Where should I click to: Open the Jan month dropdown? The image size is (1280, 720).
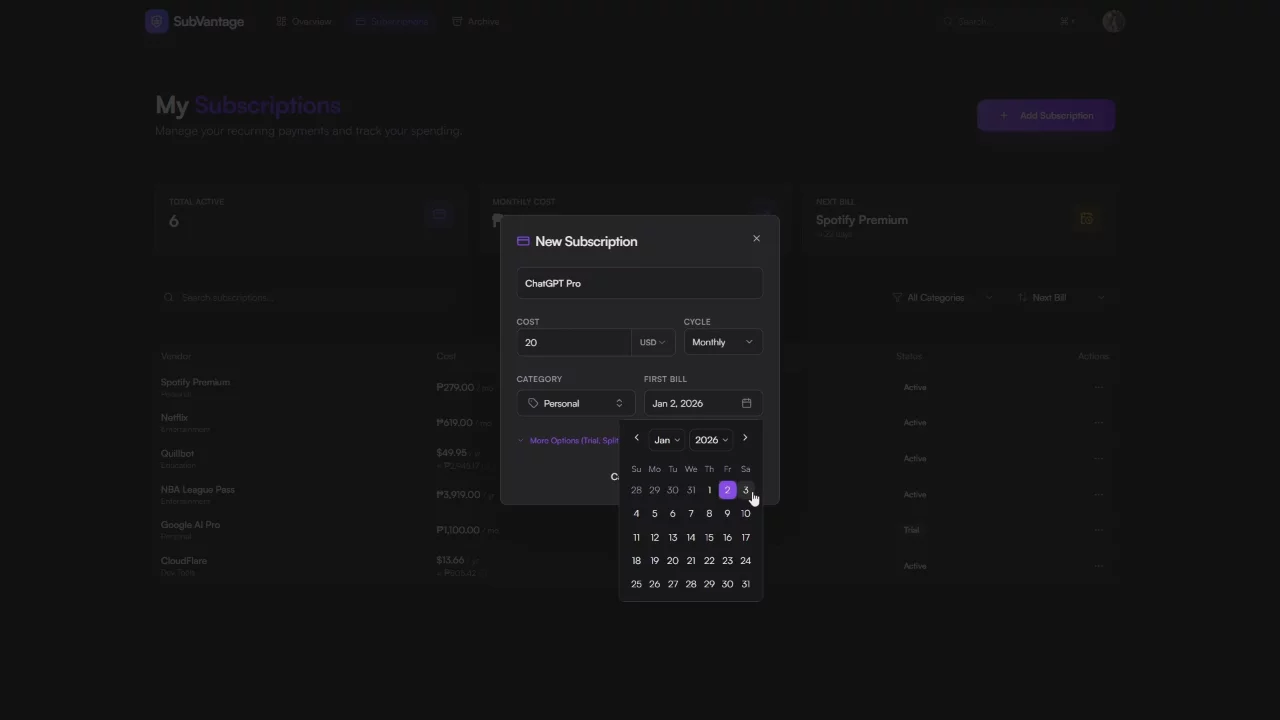tap(666, 440)
